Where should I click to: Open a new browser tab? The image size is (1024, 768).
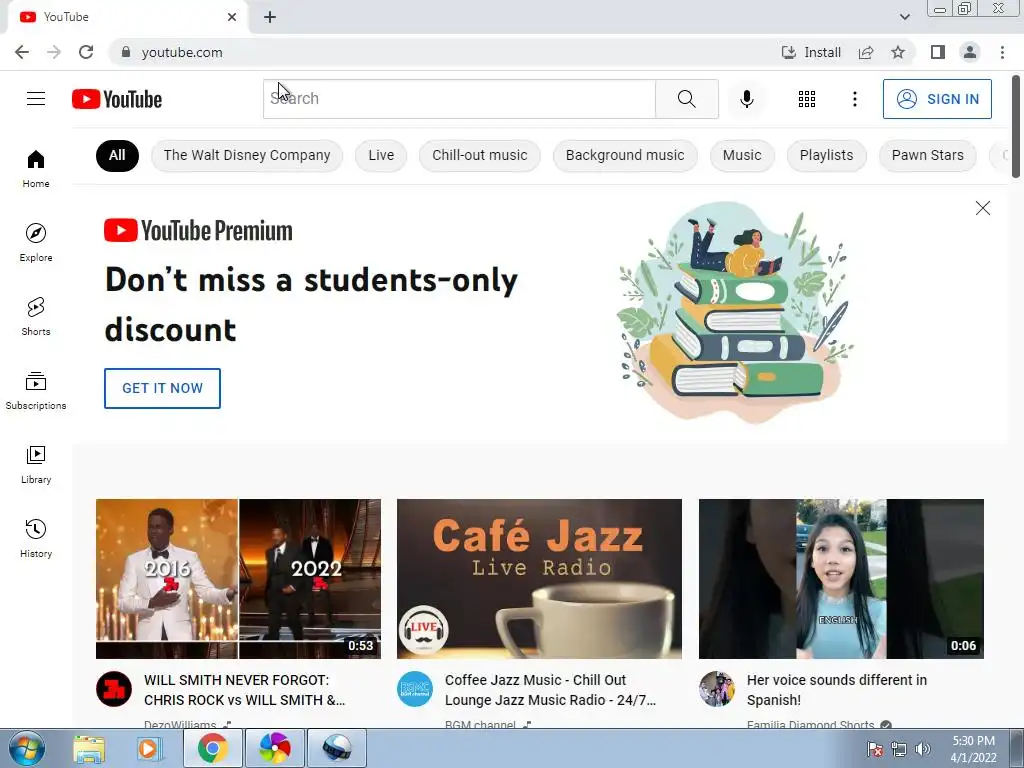[270, 17]
